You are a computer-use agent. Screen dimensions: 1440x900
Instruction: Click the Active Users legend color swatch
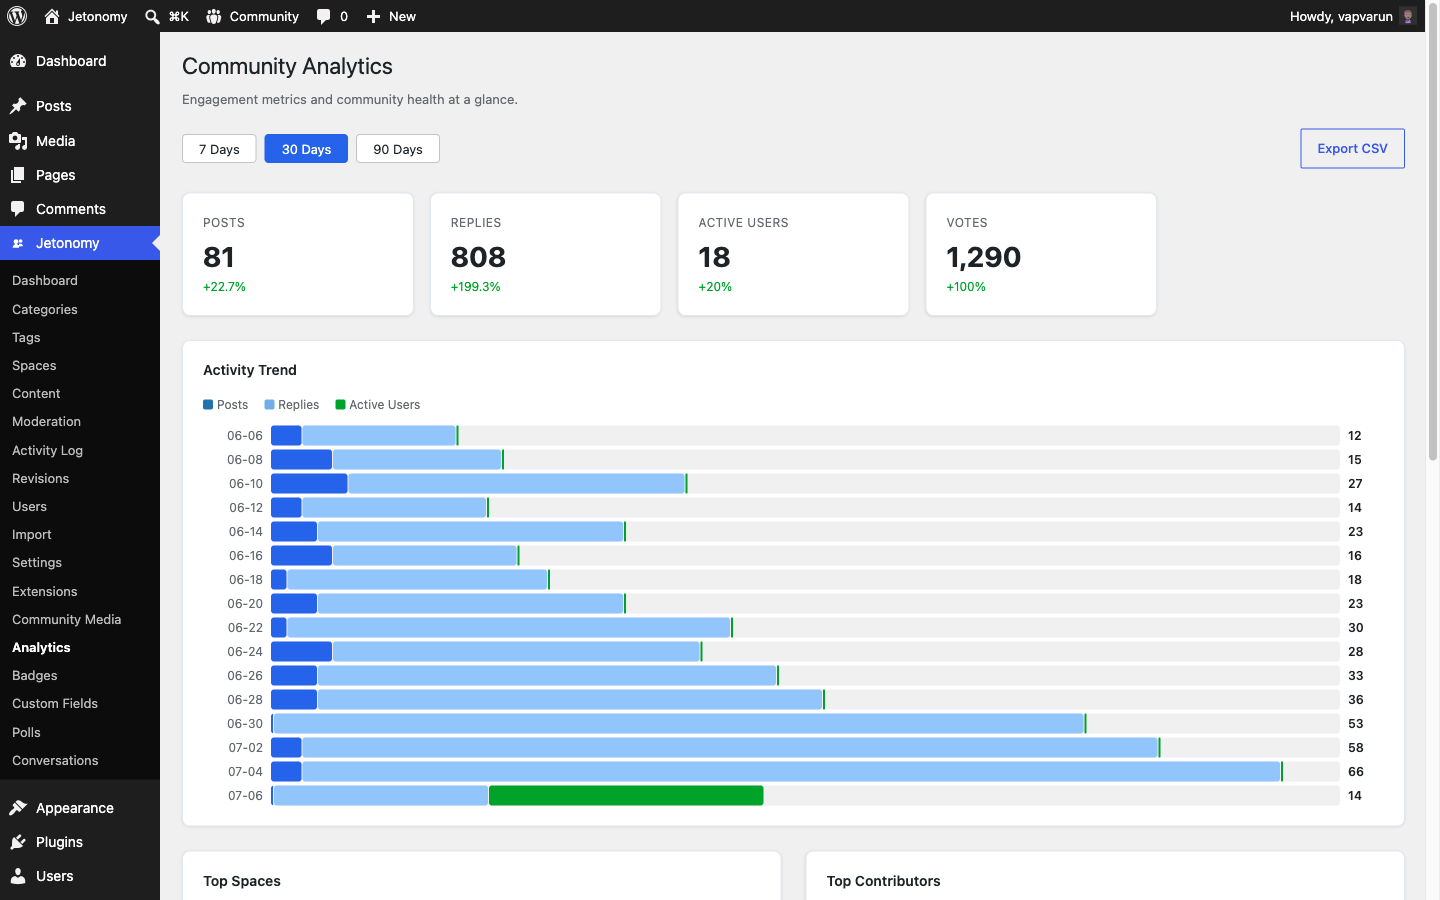(x=340, y=405)
